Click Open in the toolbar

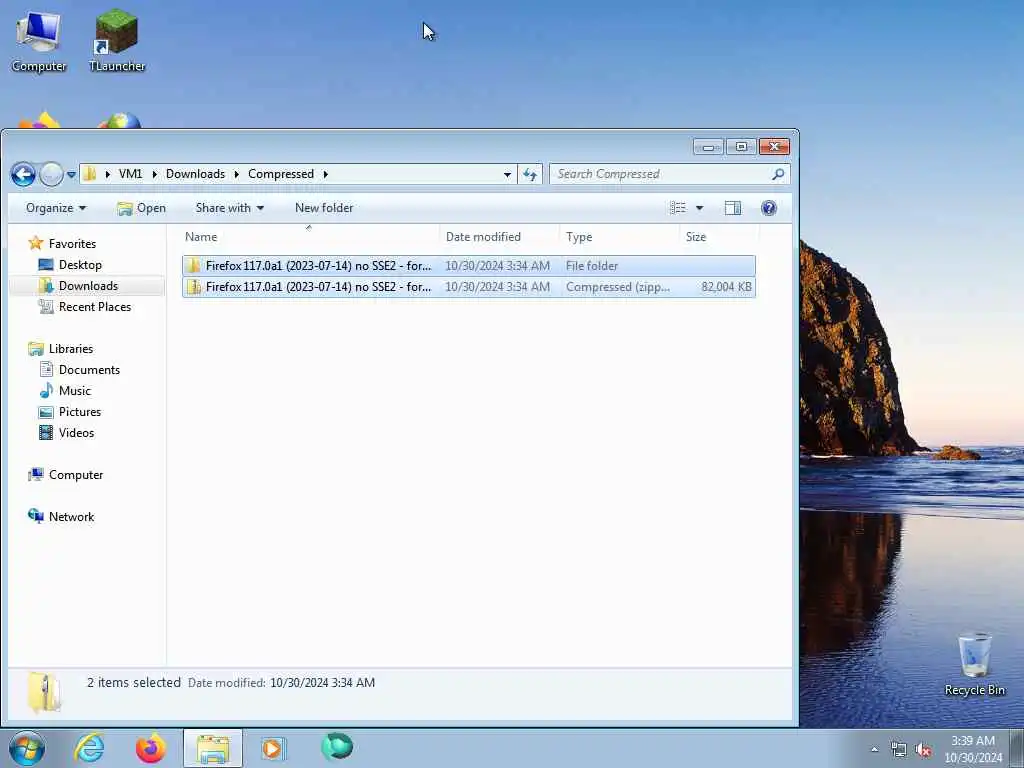[x=141, y=208]
